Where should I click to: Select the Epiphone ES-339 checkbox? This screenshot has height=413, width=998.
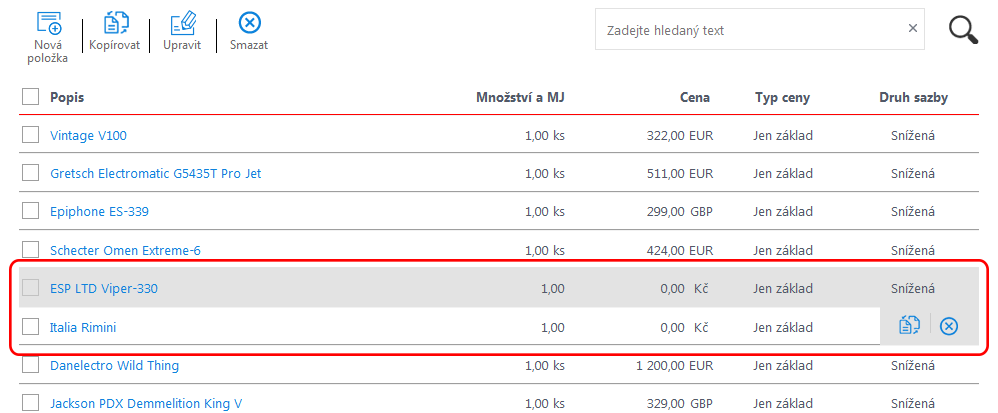click(31, 211)
